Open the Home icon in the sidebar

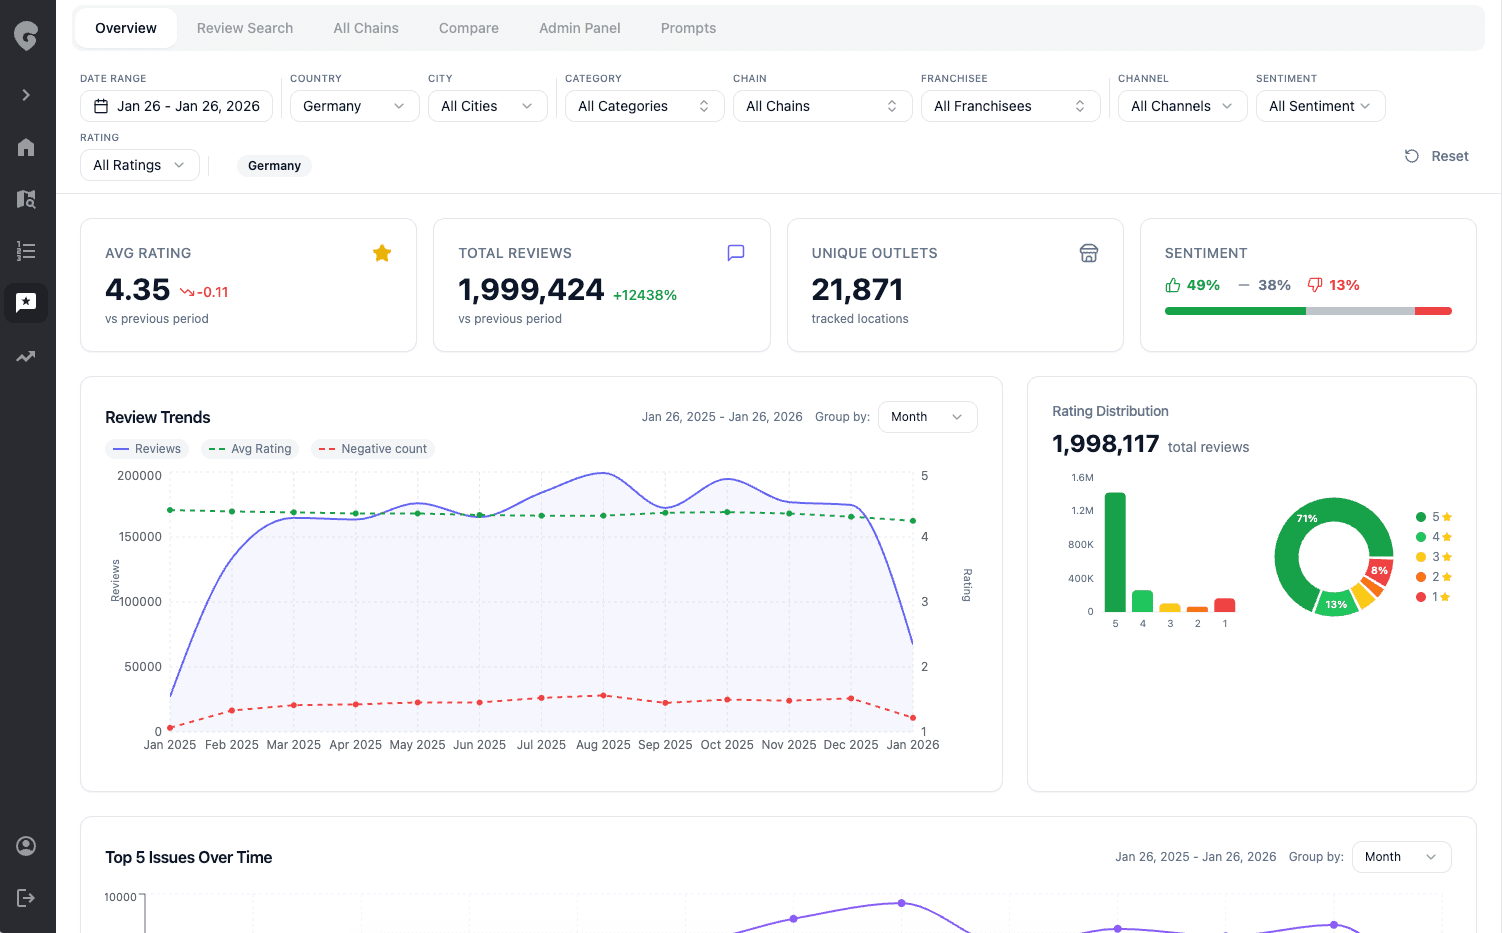[x=26, y=147]
